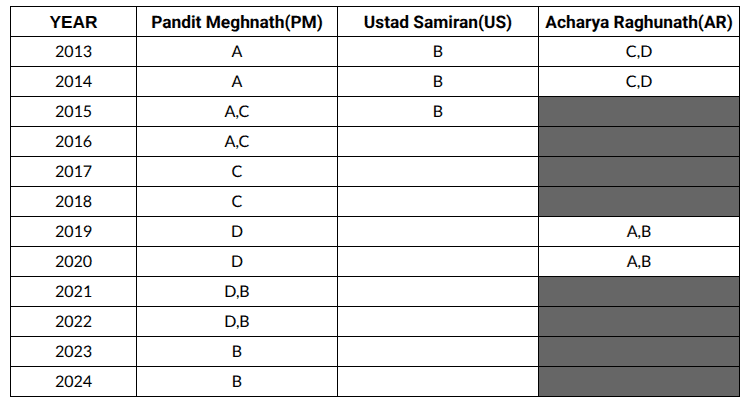Click the empty Ustad Samiran cell for 2022
Image resolution: width=754 pixels, height=406 pixels.
point(437,322)
